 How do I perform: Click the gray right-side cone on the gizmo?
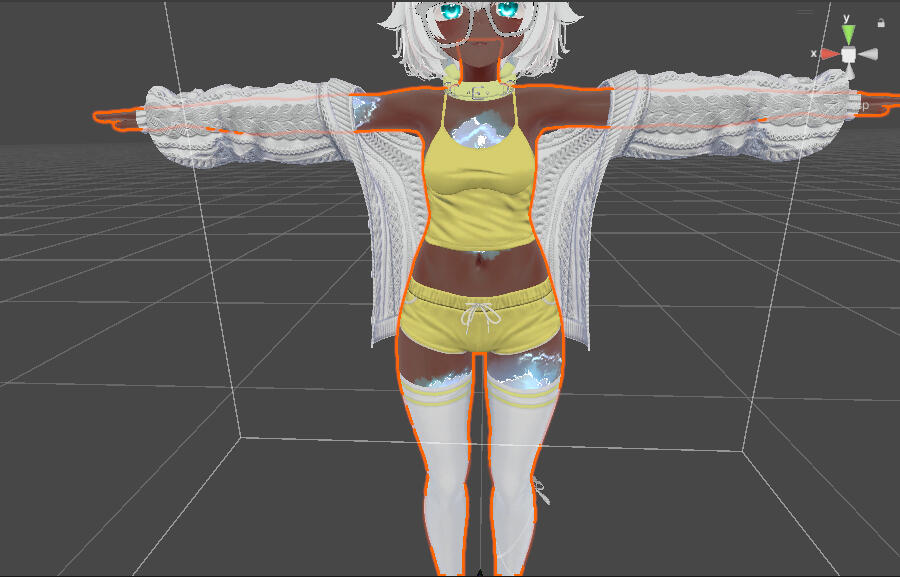(x=868, y=54)
